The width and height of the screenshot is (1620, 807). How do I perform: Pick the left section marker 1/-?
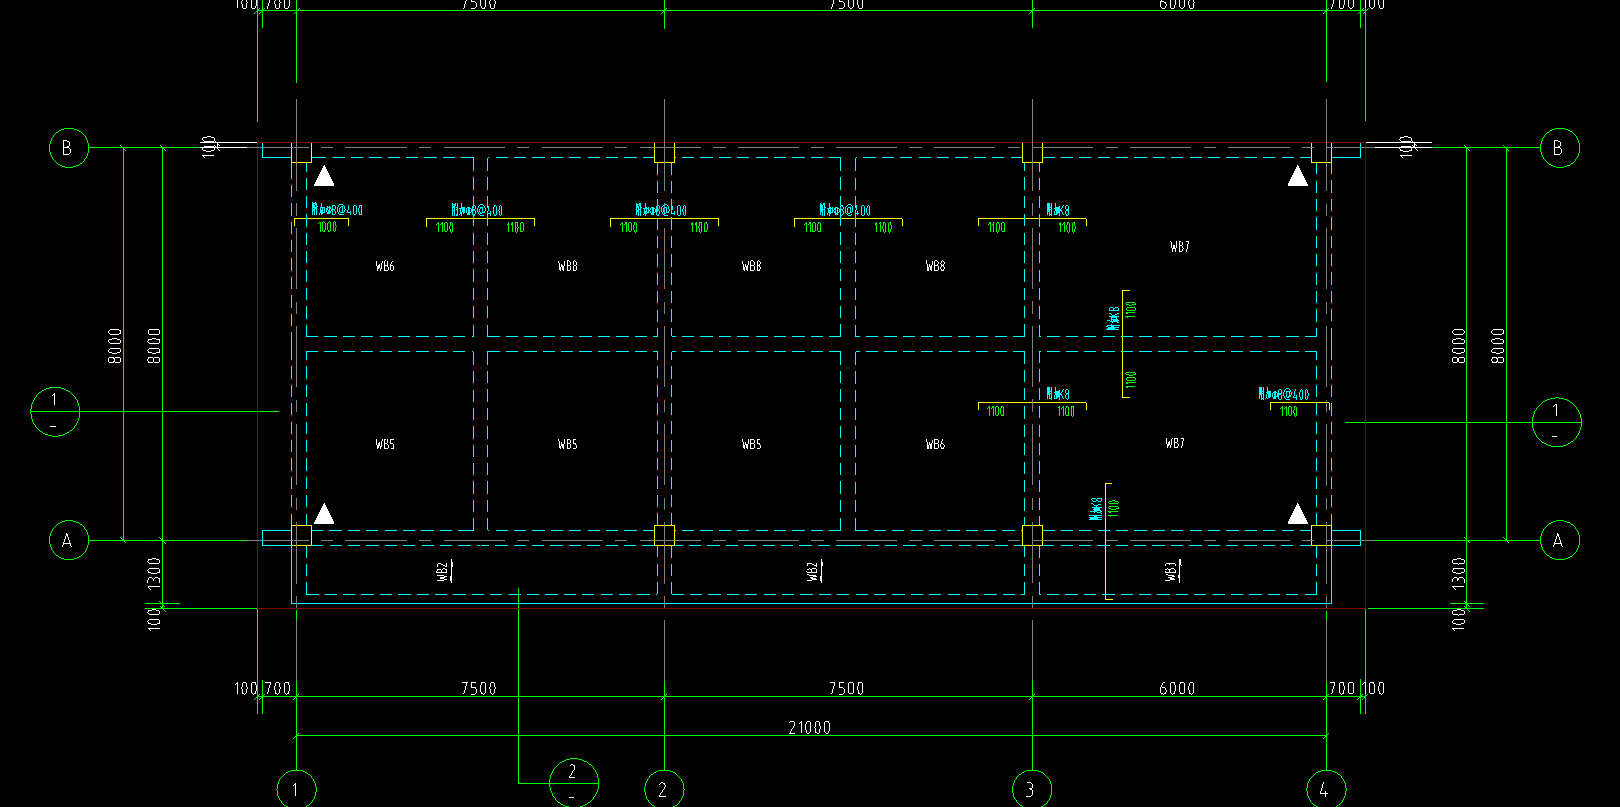pyautogui.click(x=55, y=412)
